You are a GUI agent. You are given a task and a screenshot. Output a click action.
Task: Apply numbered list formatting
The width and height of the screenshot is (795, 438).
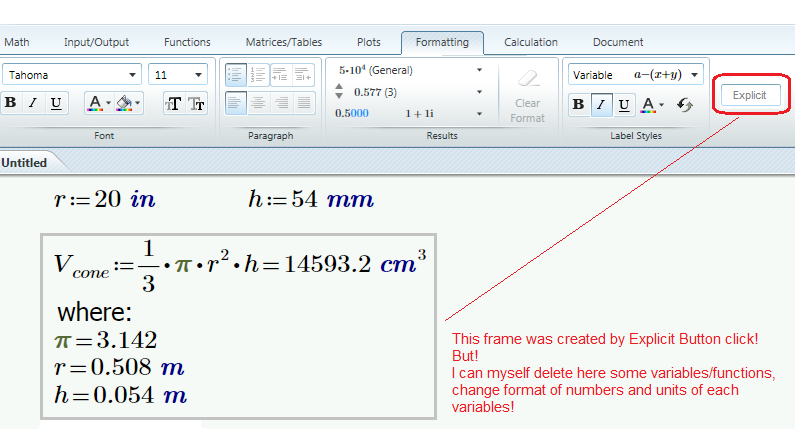(x=258, y=75)
